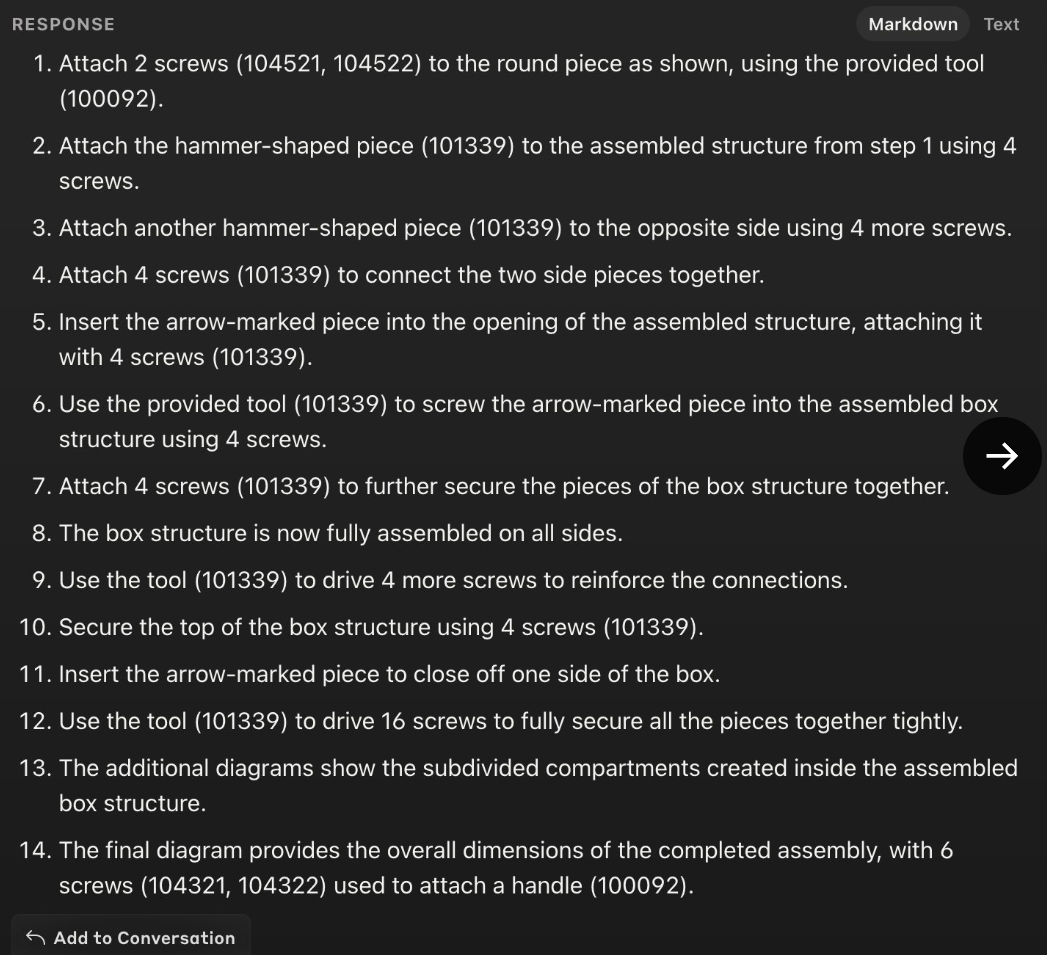Click the Add to Conversation button
The width and height of the screenshot is (1047, 955).
pos(144,938)
